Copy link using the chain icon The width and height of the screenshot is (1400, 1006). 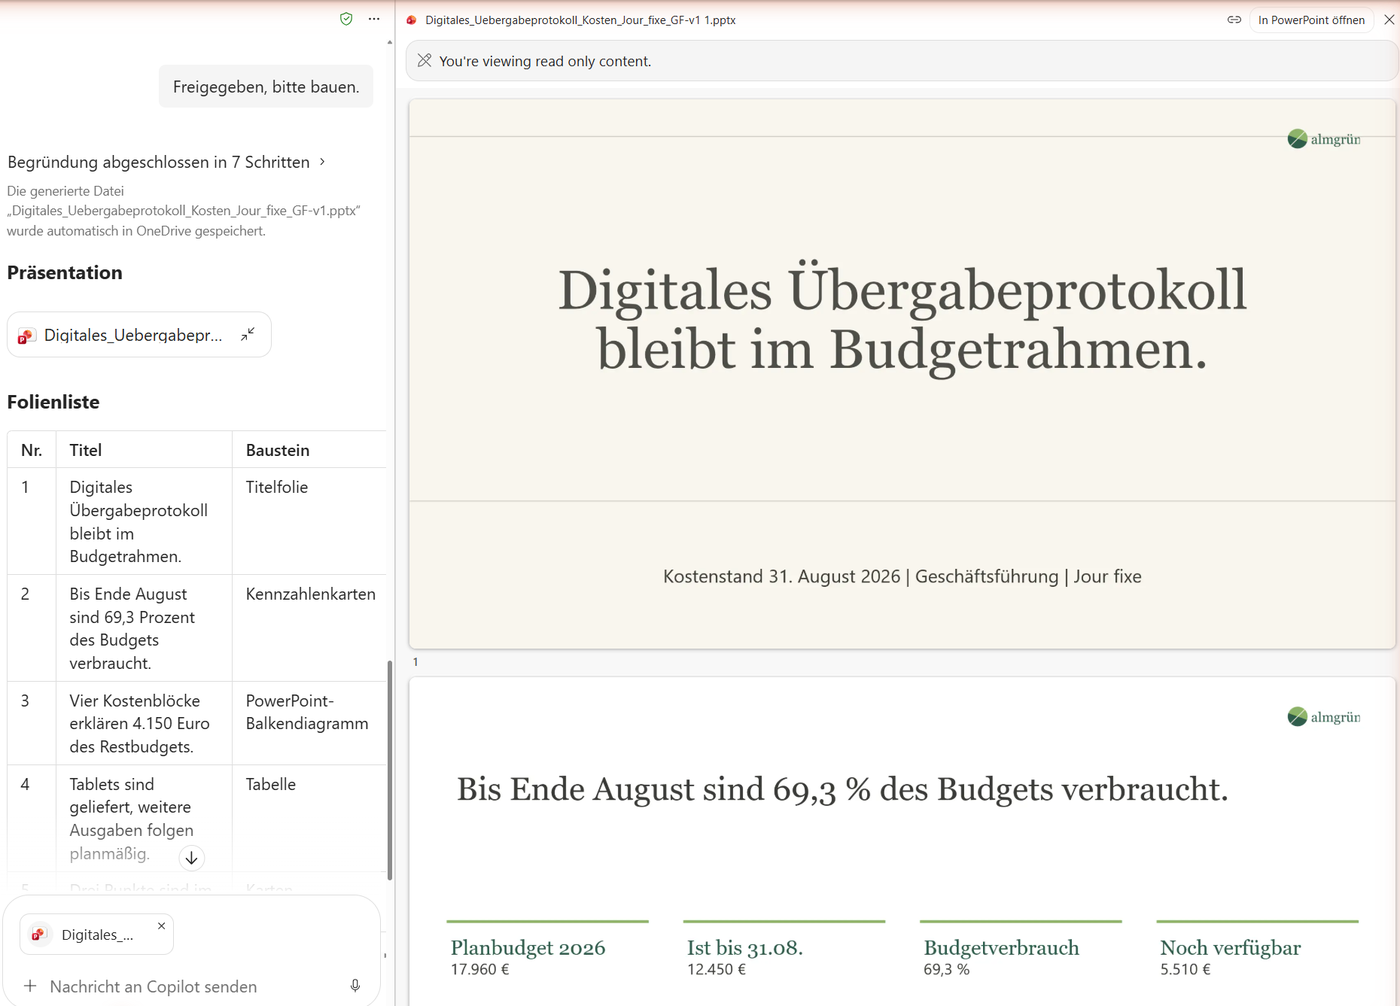coord(1234,20)
